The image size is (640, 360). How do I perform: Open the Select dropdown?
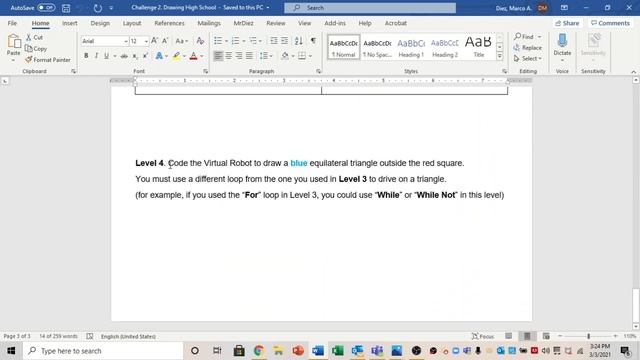coord(528,59)
